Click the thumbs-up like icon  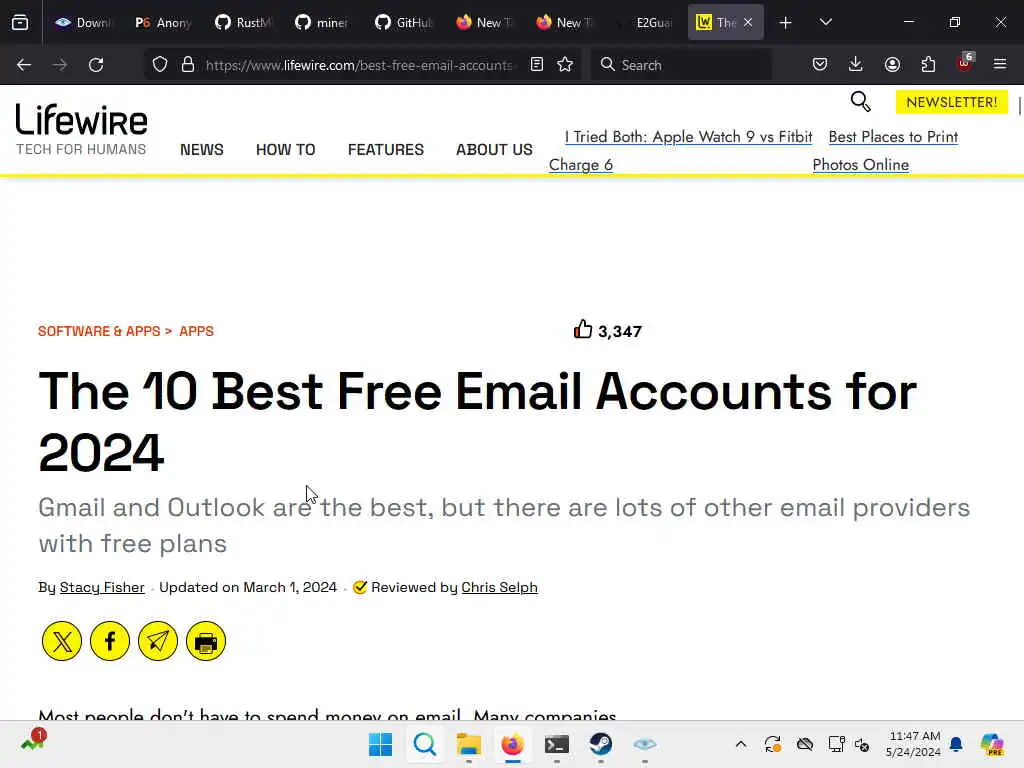[583, 330]
